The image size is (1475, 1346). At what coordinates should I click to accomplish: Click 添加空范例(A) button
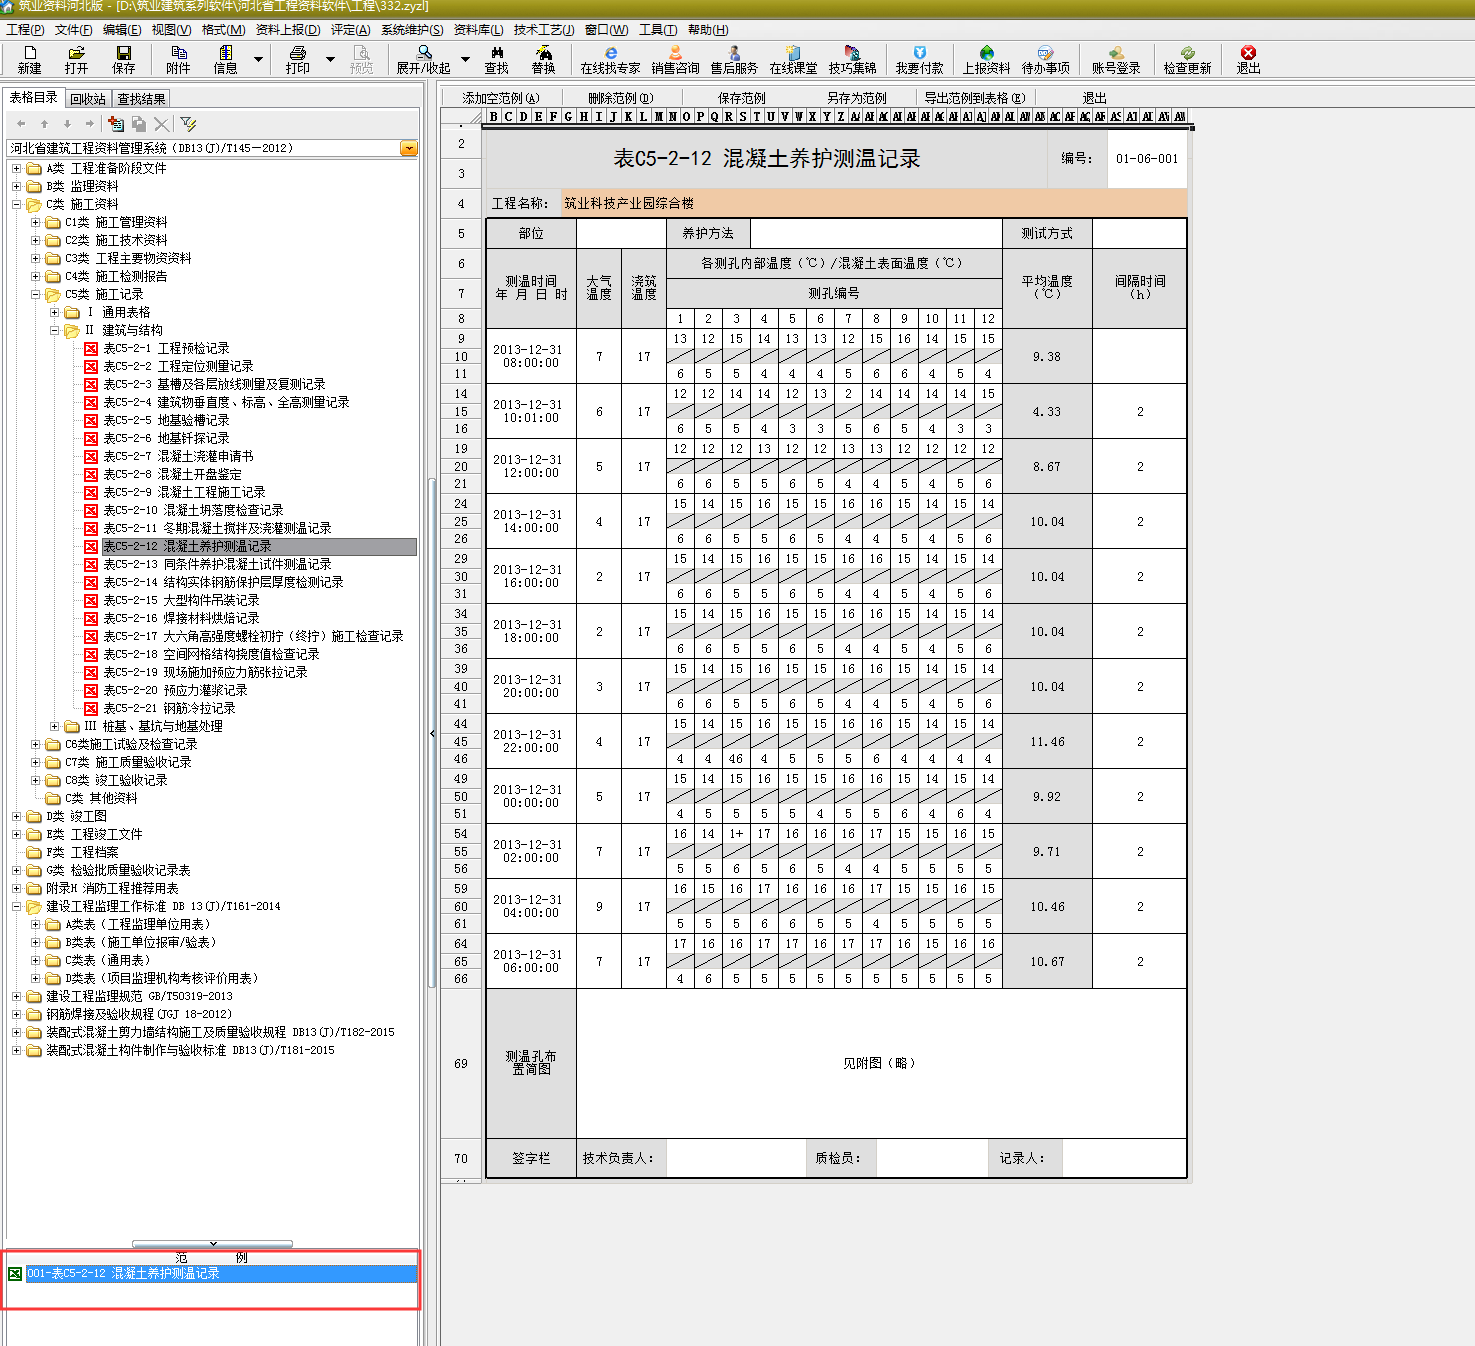pyautogui.click(x=500, y=98)
